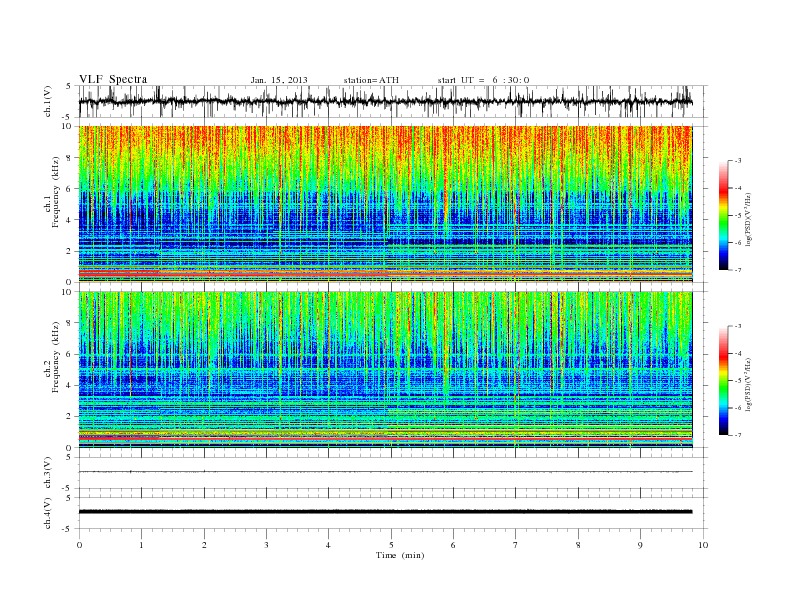This screenshot has width=792, height=612.
Task: Select the "Time (min)" axis title
Action: 400,555
